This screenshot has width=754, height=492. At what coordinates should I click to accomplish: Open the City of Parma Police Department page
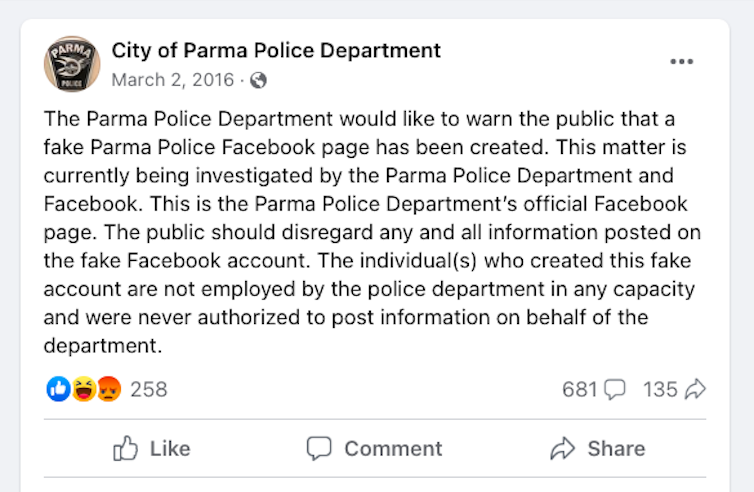tap(275, 50)
